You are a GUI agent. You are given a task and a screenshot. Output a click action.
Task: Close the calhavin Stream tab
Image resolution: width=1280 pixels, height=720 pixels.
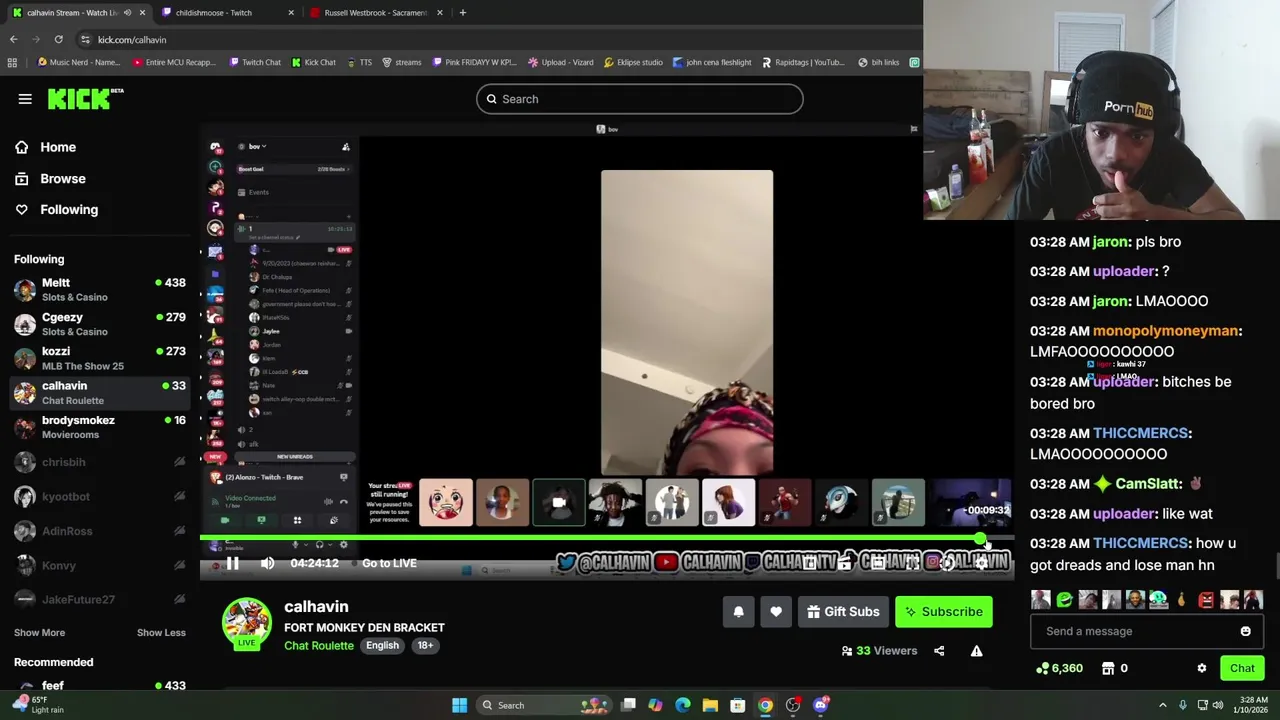[142, 13]
